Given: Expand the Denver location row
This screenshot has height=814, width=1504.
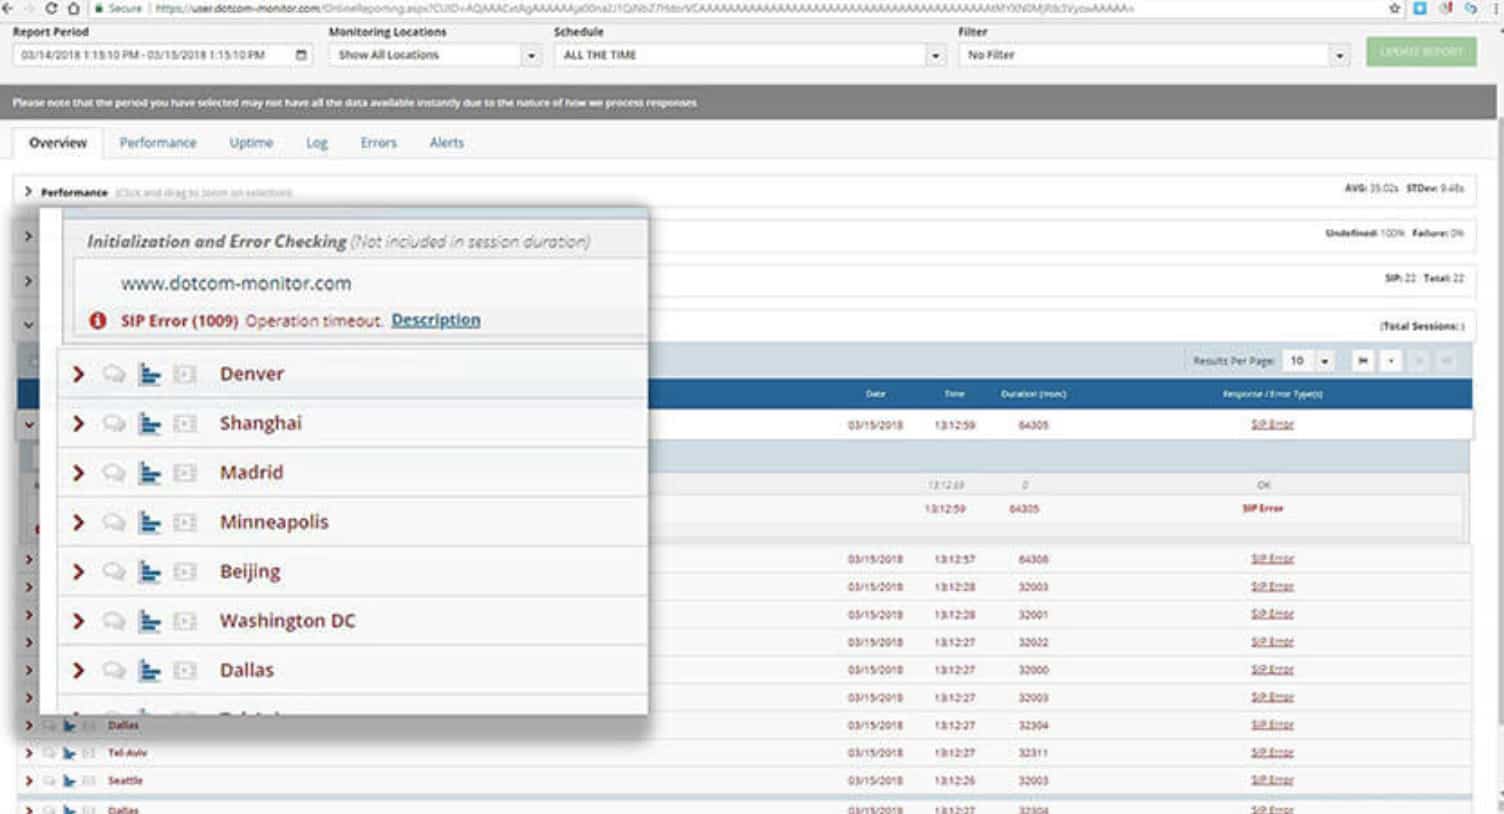Looking at the screenshot, I should tap(78, 374).
